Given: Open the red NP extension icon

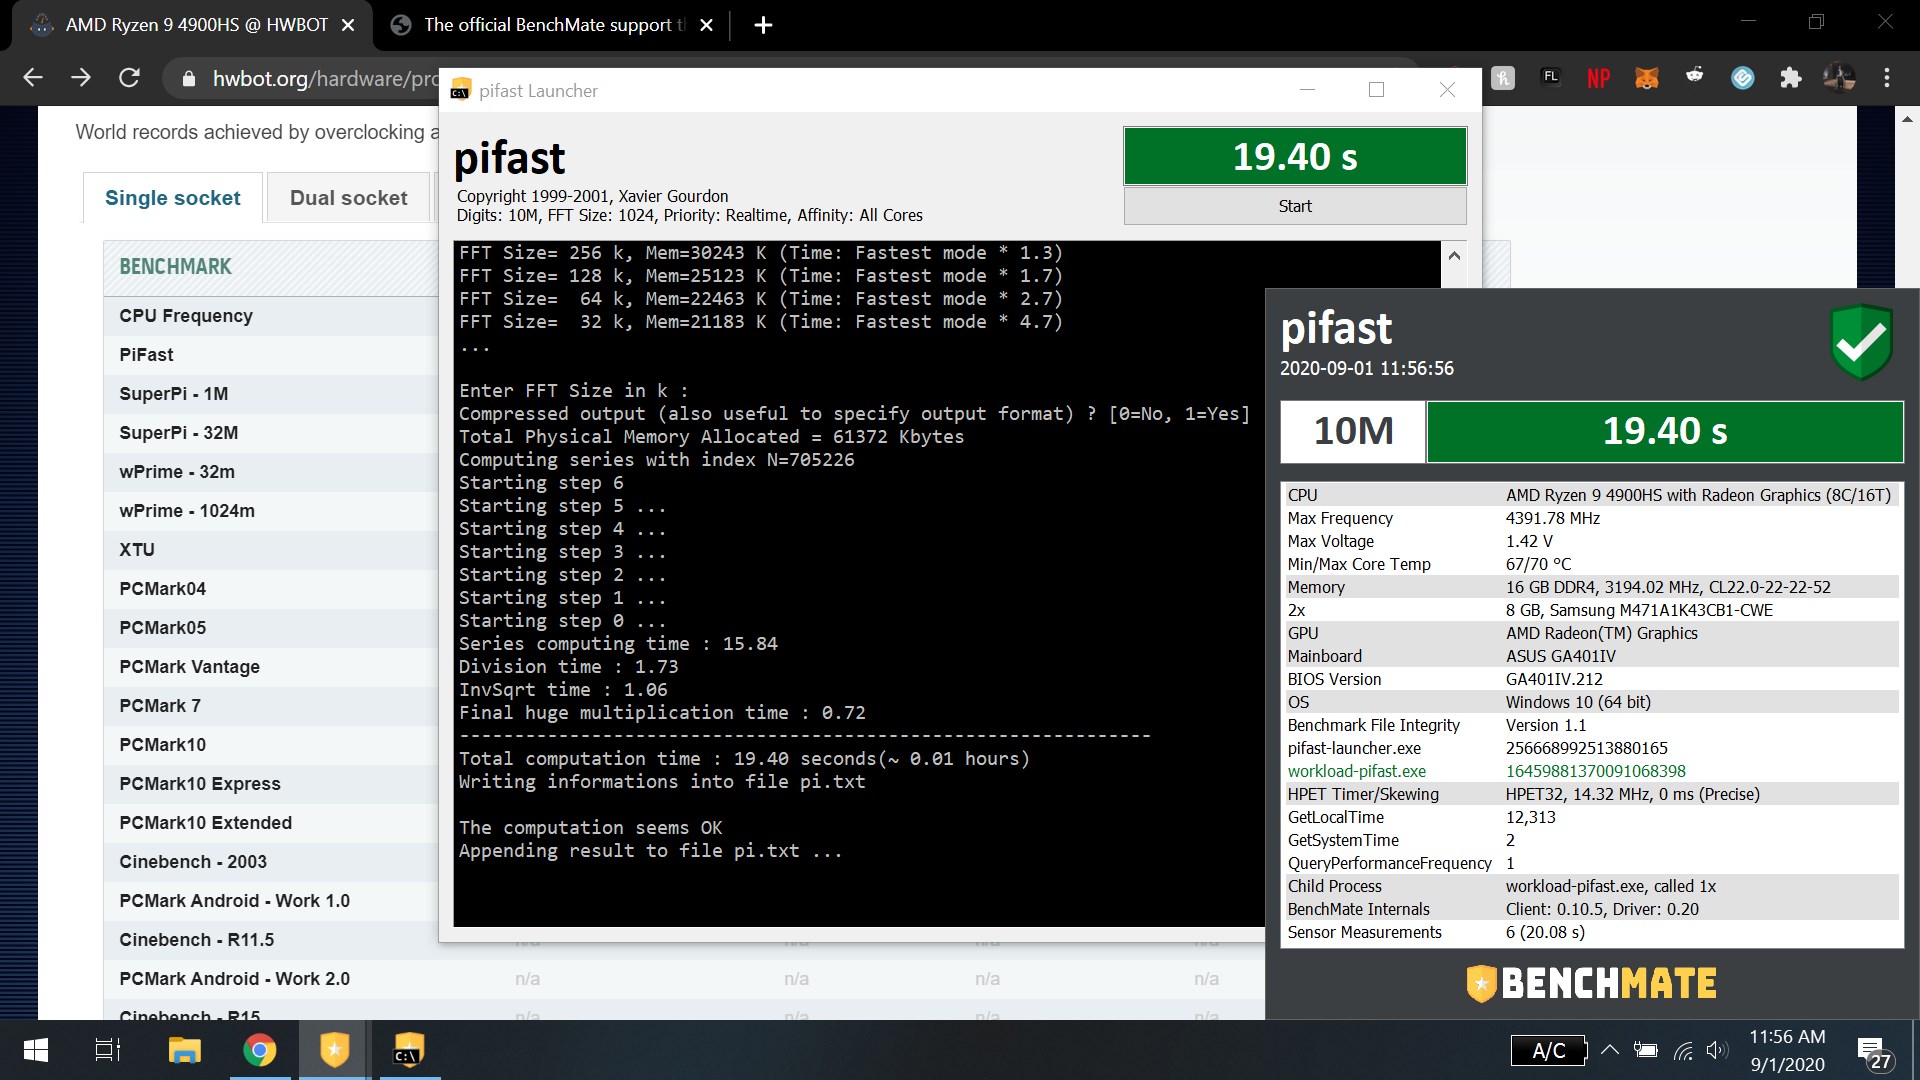Looking at the screenshot, I should click(x=1599, y=78).
